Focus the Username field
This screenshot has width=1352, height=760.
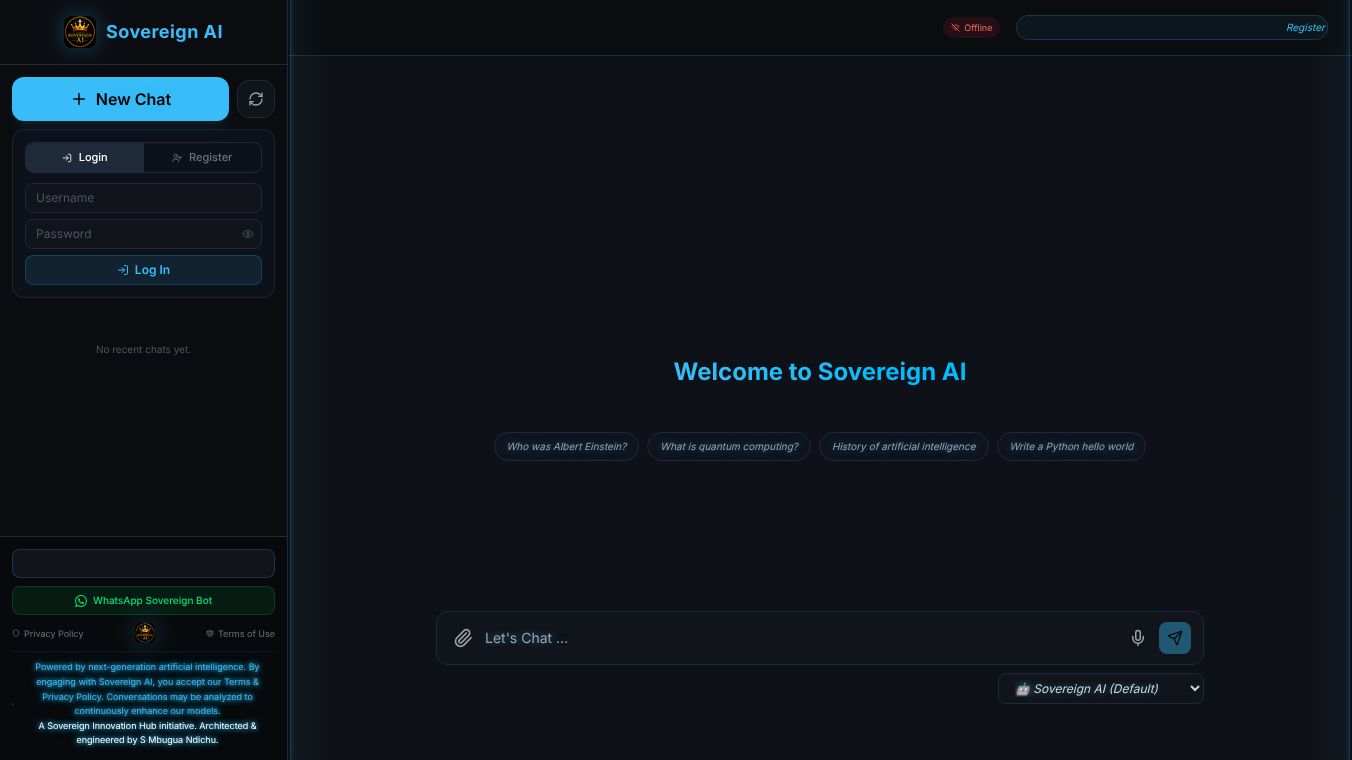point(143,198)
